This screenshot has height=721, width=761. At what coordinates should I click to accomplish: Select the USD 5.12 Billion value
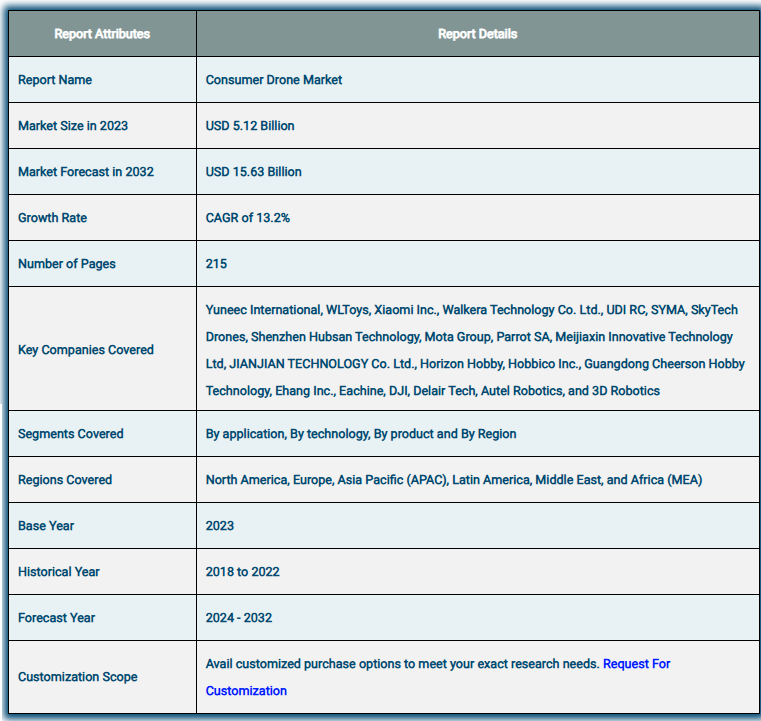pyautogui.click(x=250, y=126)
